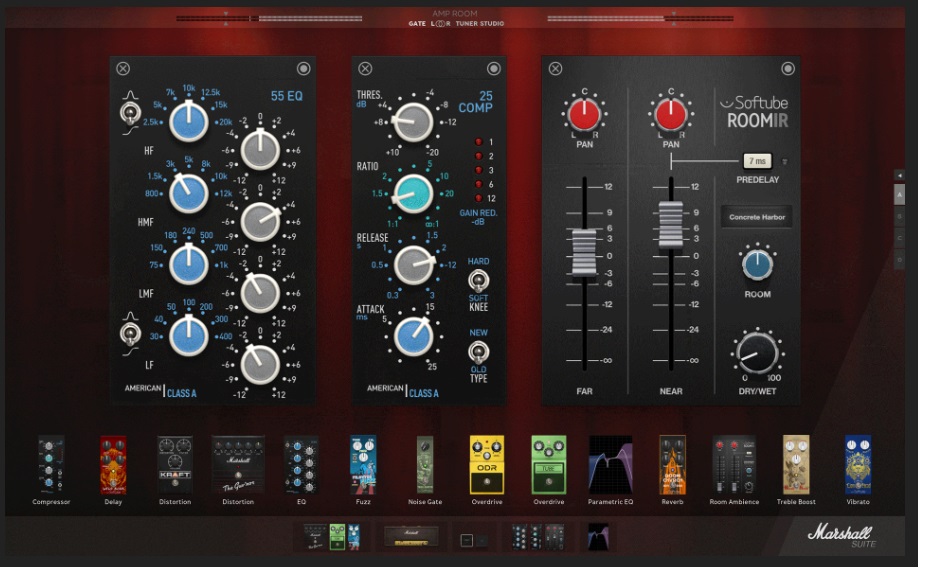This screenshot has height=573, width=926.
Task: Select the orange Reverb pedal
Action: point(673,465)
